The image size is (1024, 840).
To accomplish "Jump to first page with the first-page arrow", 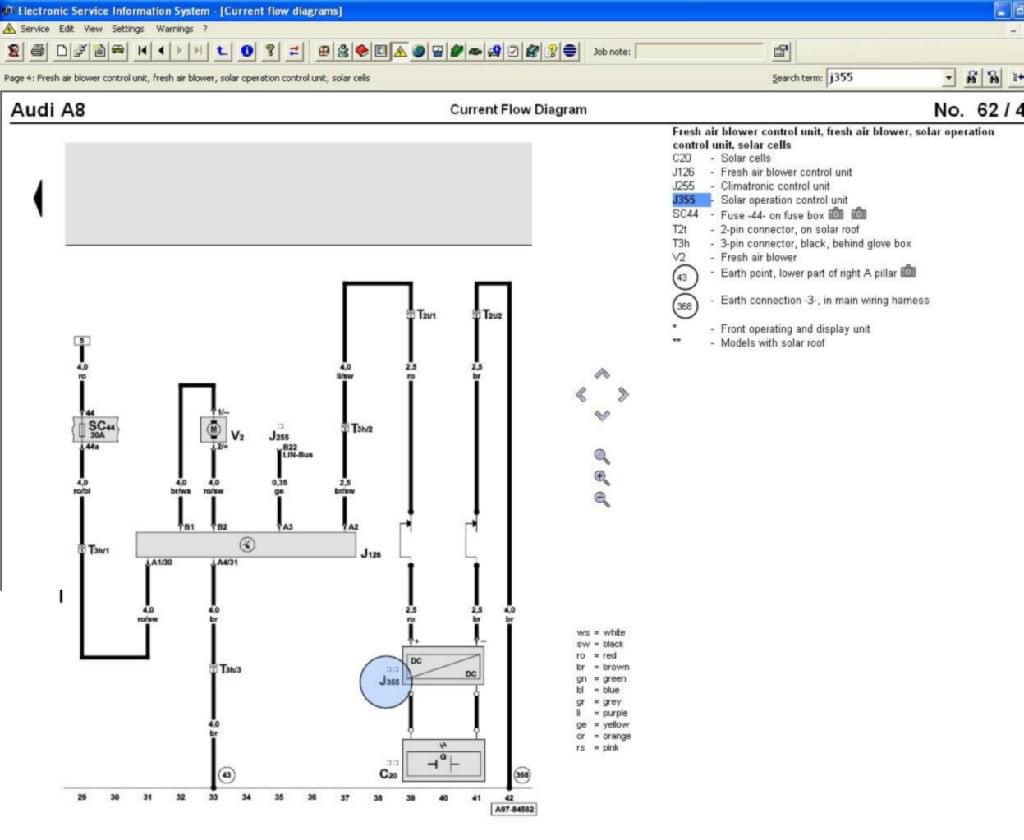I will pyautogui.click(x=142, y=51).
